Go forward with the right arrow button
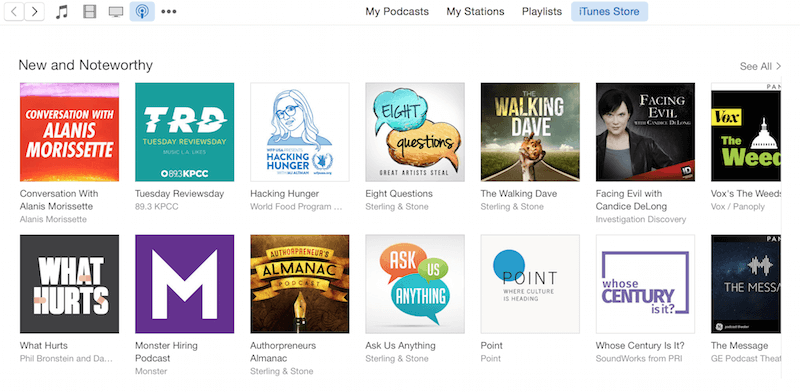The width and height of the screenshot is (800, 392). coord(34,12)
